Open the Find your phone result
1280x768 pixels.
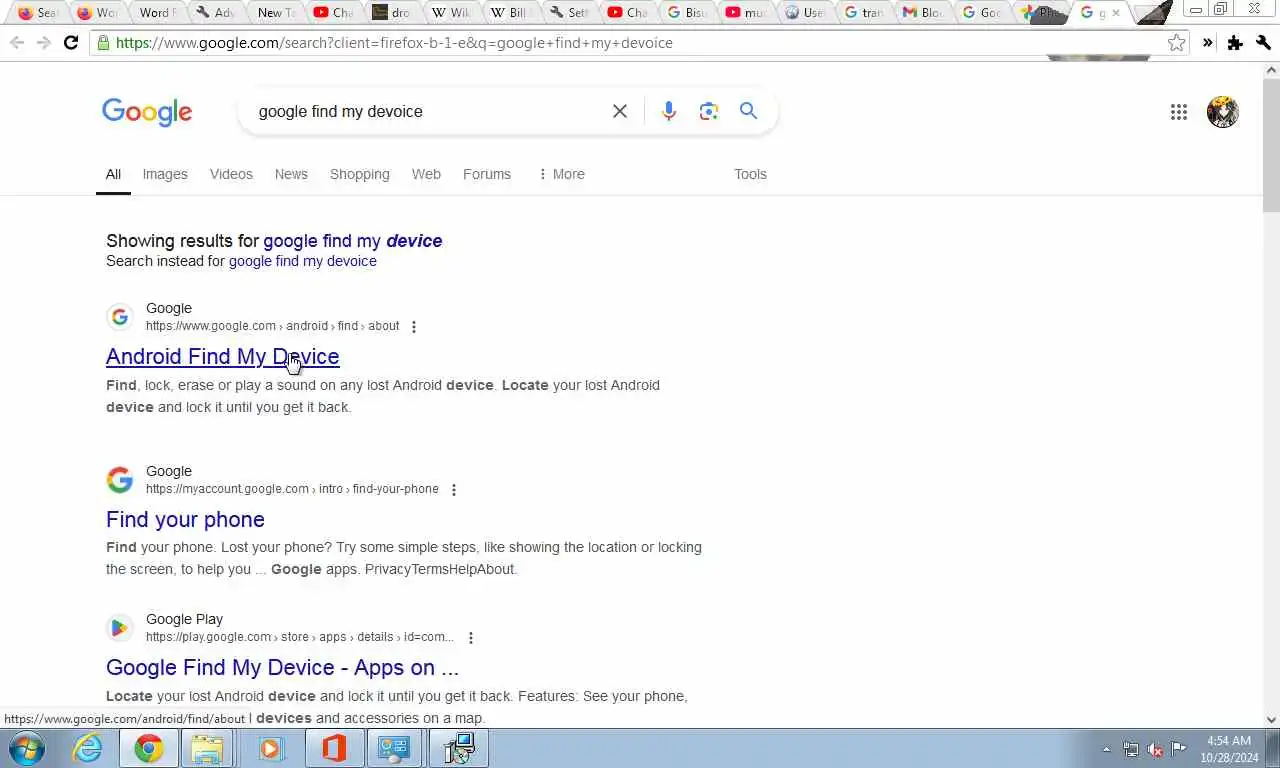click(x=185, y=519)
